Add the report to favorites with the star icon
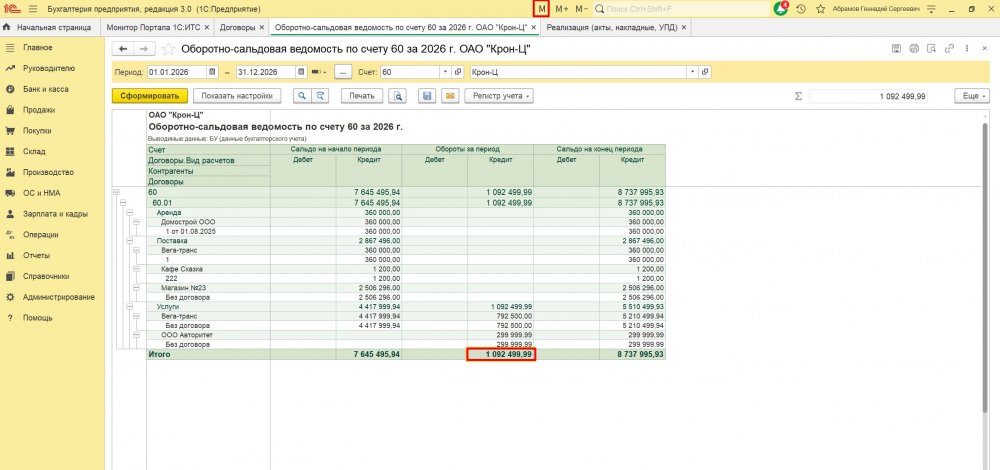This screenshot has width=1000, height=470. [x=168, y=49]
